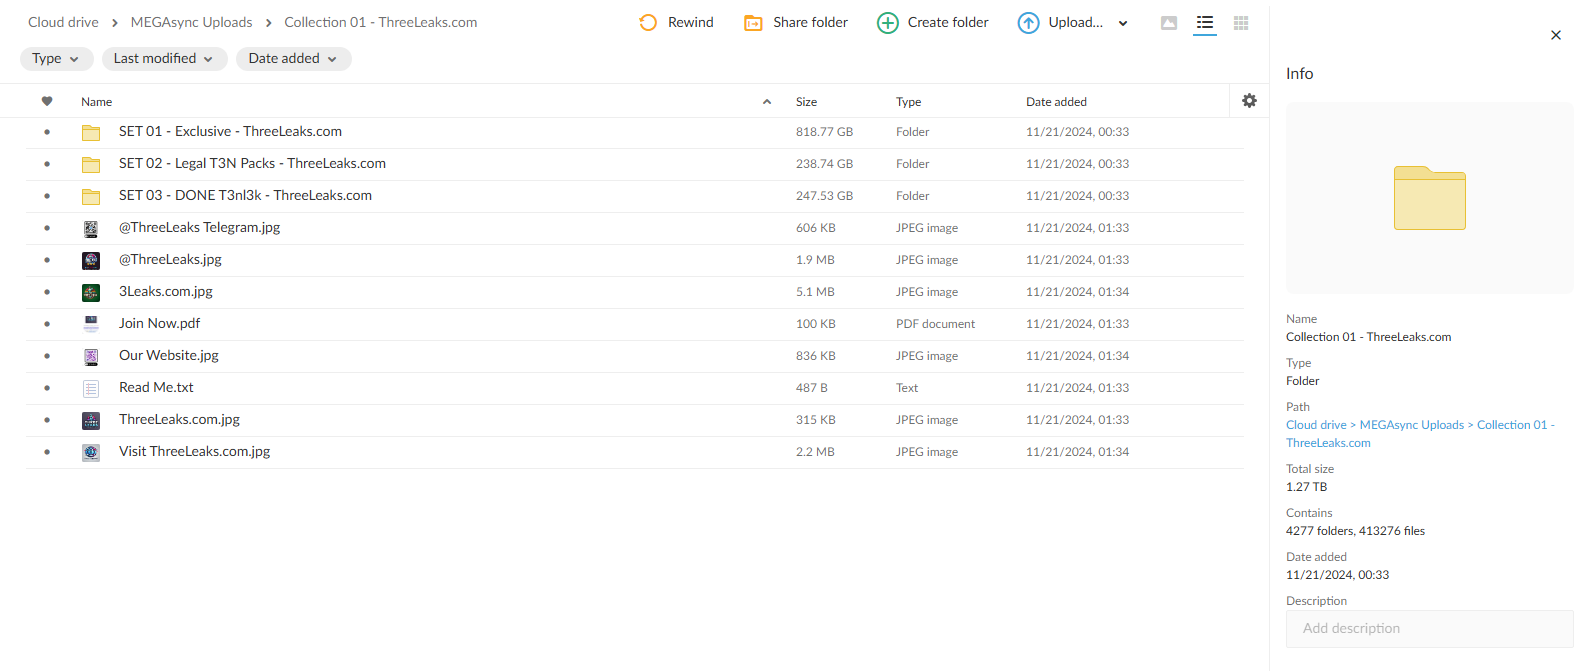The height and width of the screenshot is (671, 1590).
Task: Click the Create folder plus icon
Action: [x=887, y=23]
